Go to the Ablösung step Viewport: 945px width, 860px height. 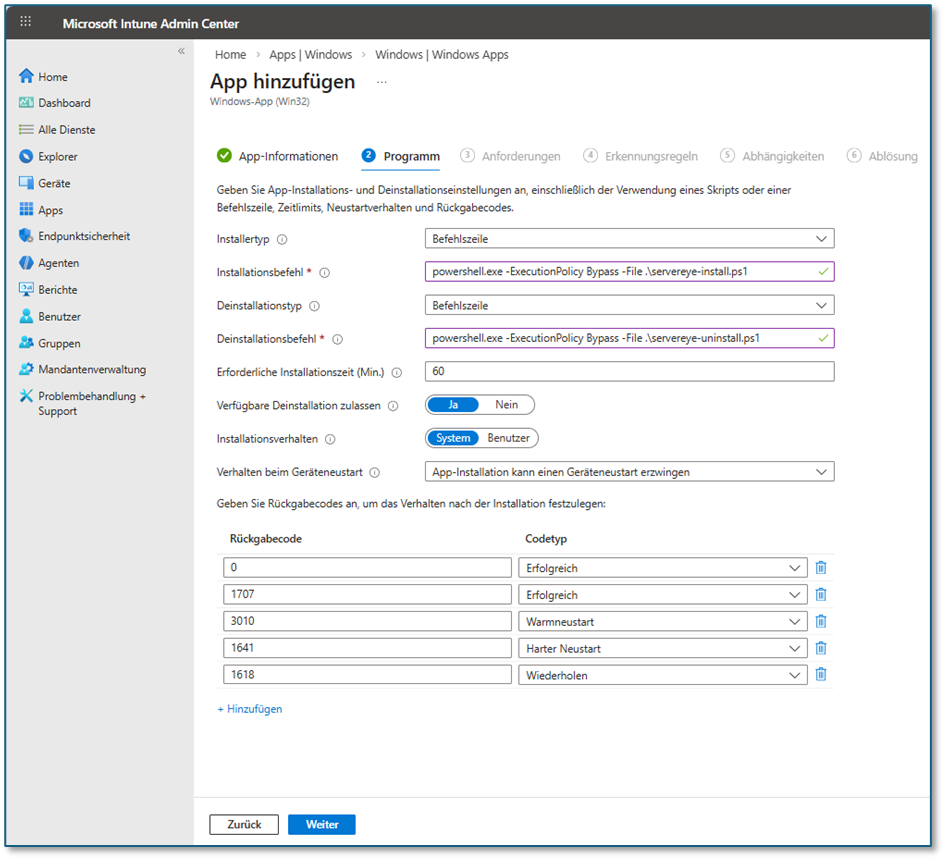882,156
